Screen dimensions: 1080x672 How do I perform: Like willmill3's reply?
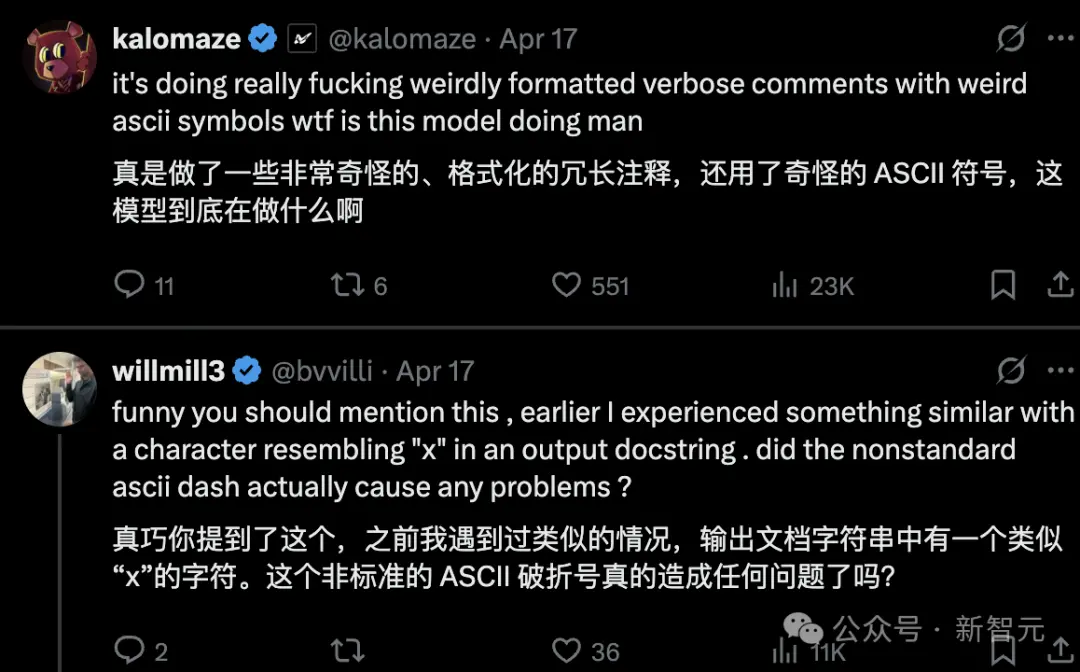coord(566,650)
